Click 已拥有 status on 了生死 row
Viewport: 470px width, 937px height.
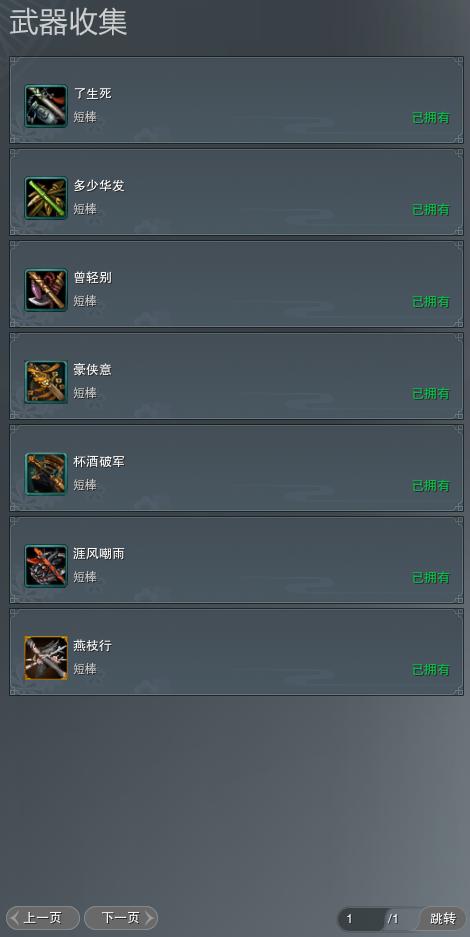click(431, 118)
